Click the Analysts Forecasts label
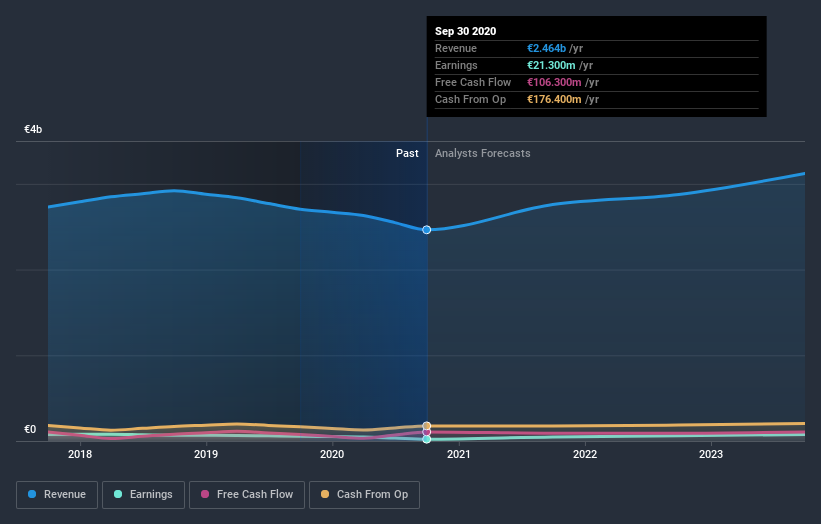 coord(482,153)
